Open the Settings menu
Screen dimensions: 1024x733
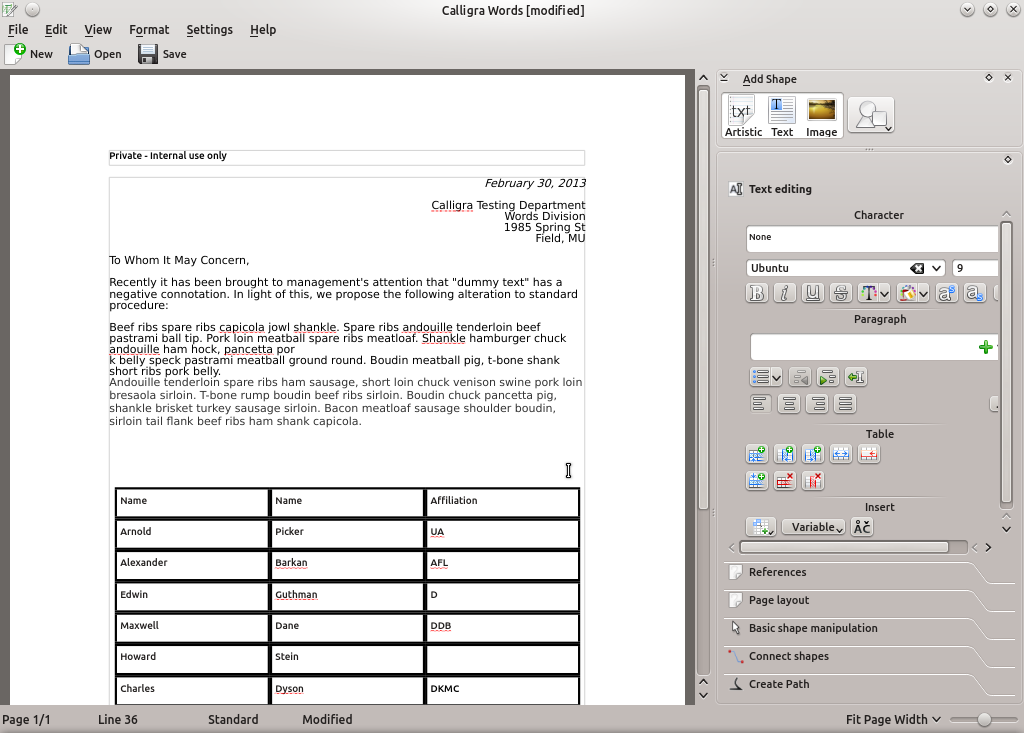(x=209, y=29)
